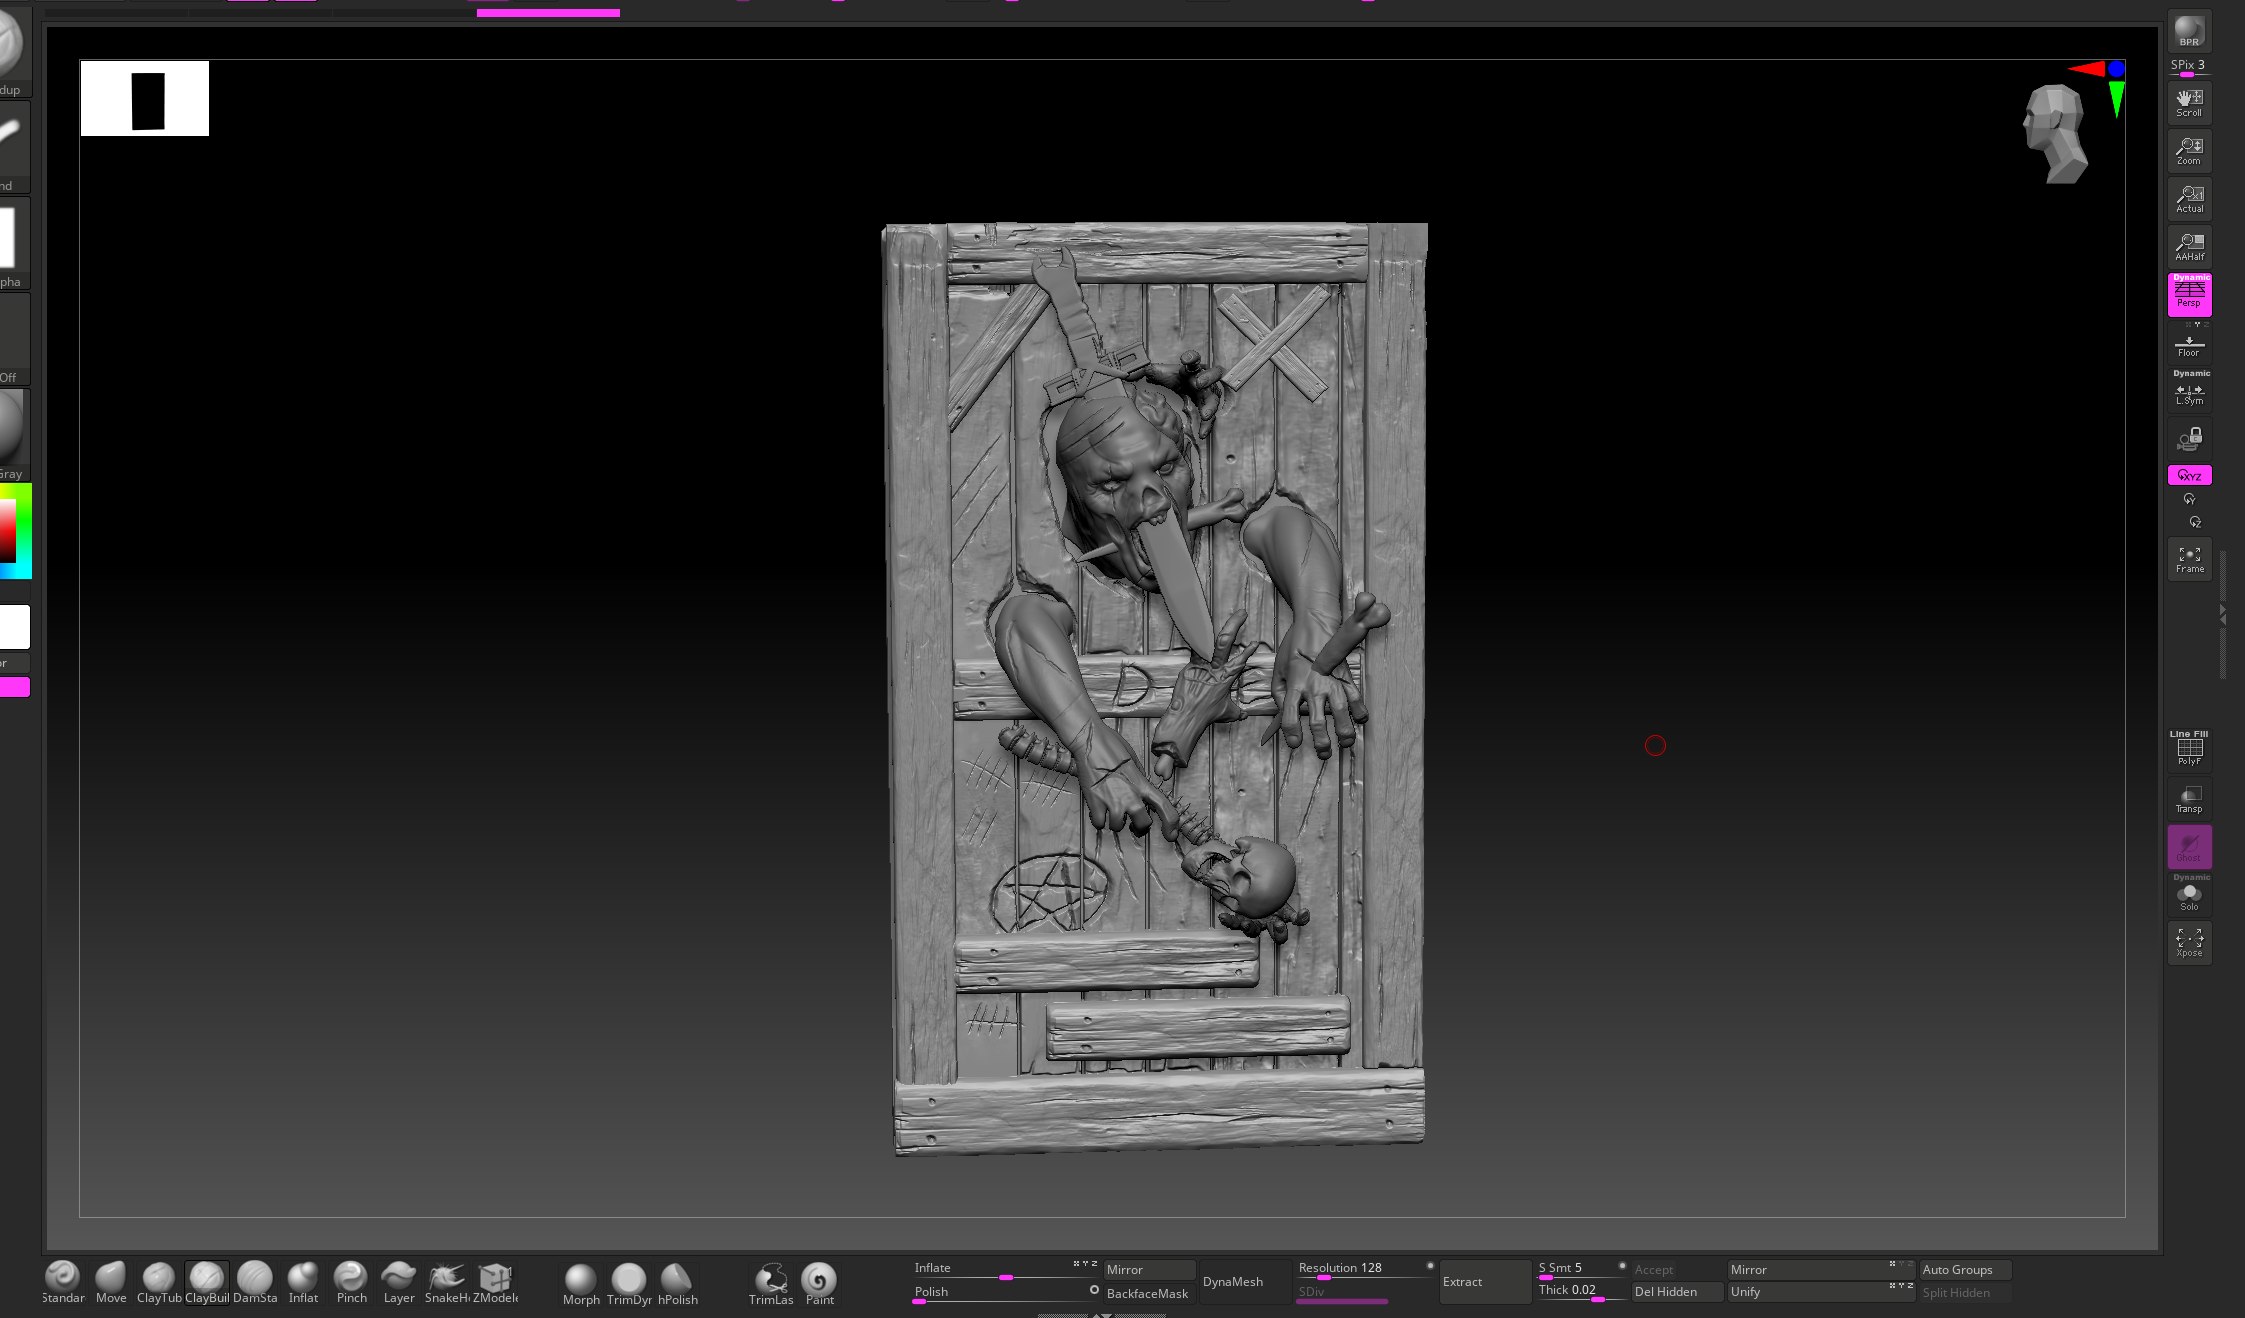Image resolution: width=2245 pixels, height=1318 pixels.
Task: Select the Standard brush
Action: tap(63, 1283)
